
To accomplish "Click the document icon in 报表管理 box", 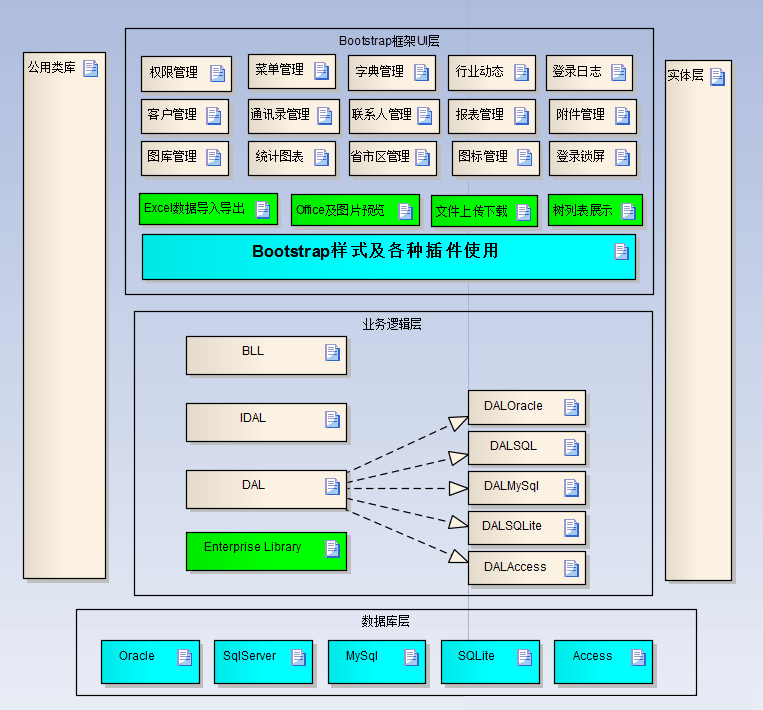I will [x=522, y=116].
